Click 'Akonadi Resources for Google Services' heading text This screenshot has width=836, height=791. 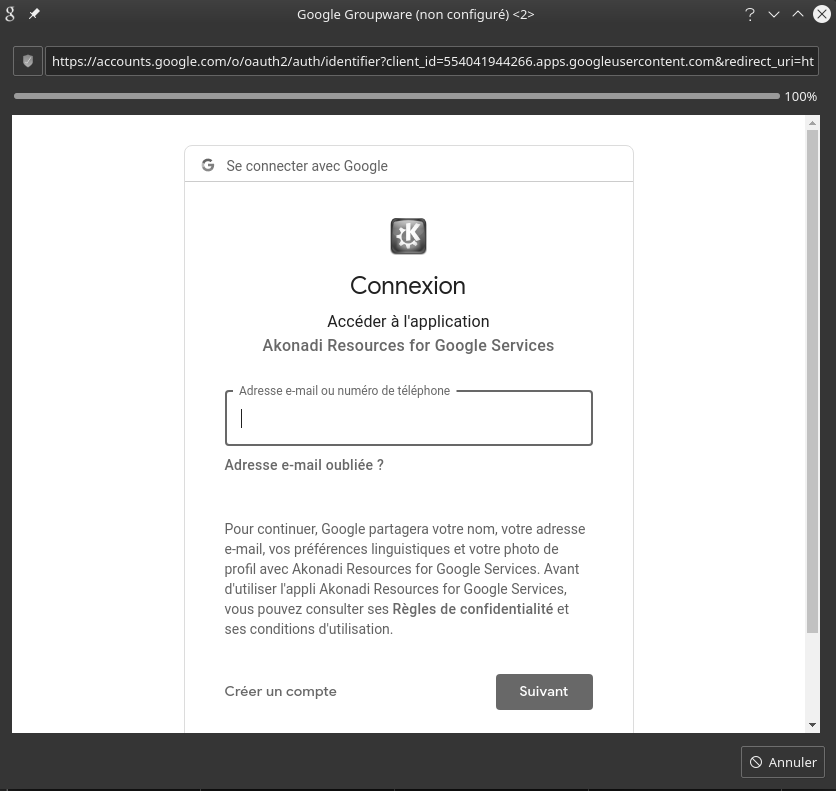tap(408, 345)
